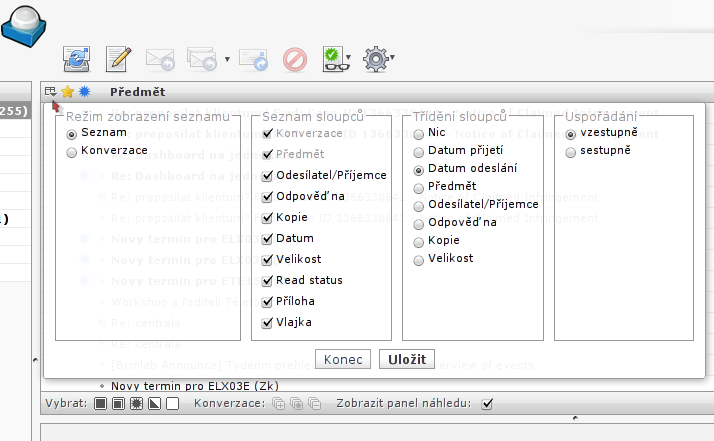Compose a new message with pencil icon
Image resolution: width=714 pixels, height=441 pixels.
pyautogui.click(x=118, y=59)
